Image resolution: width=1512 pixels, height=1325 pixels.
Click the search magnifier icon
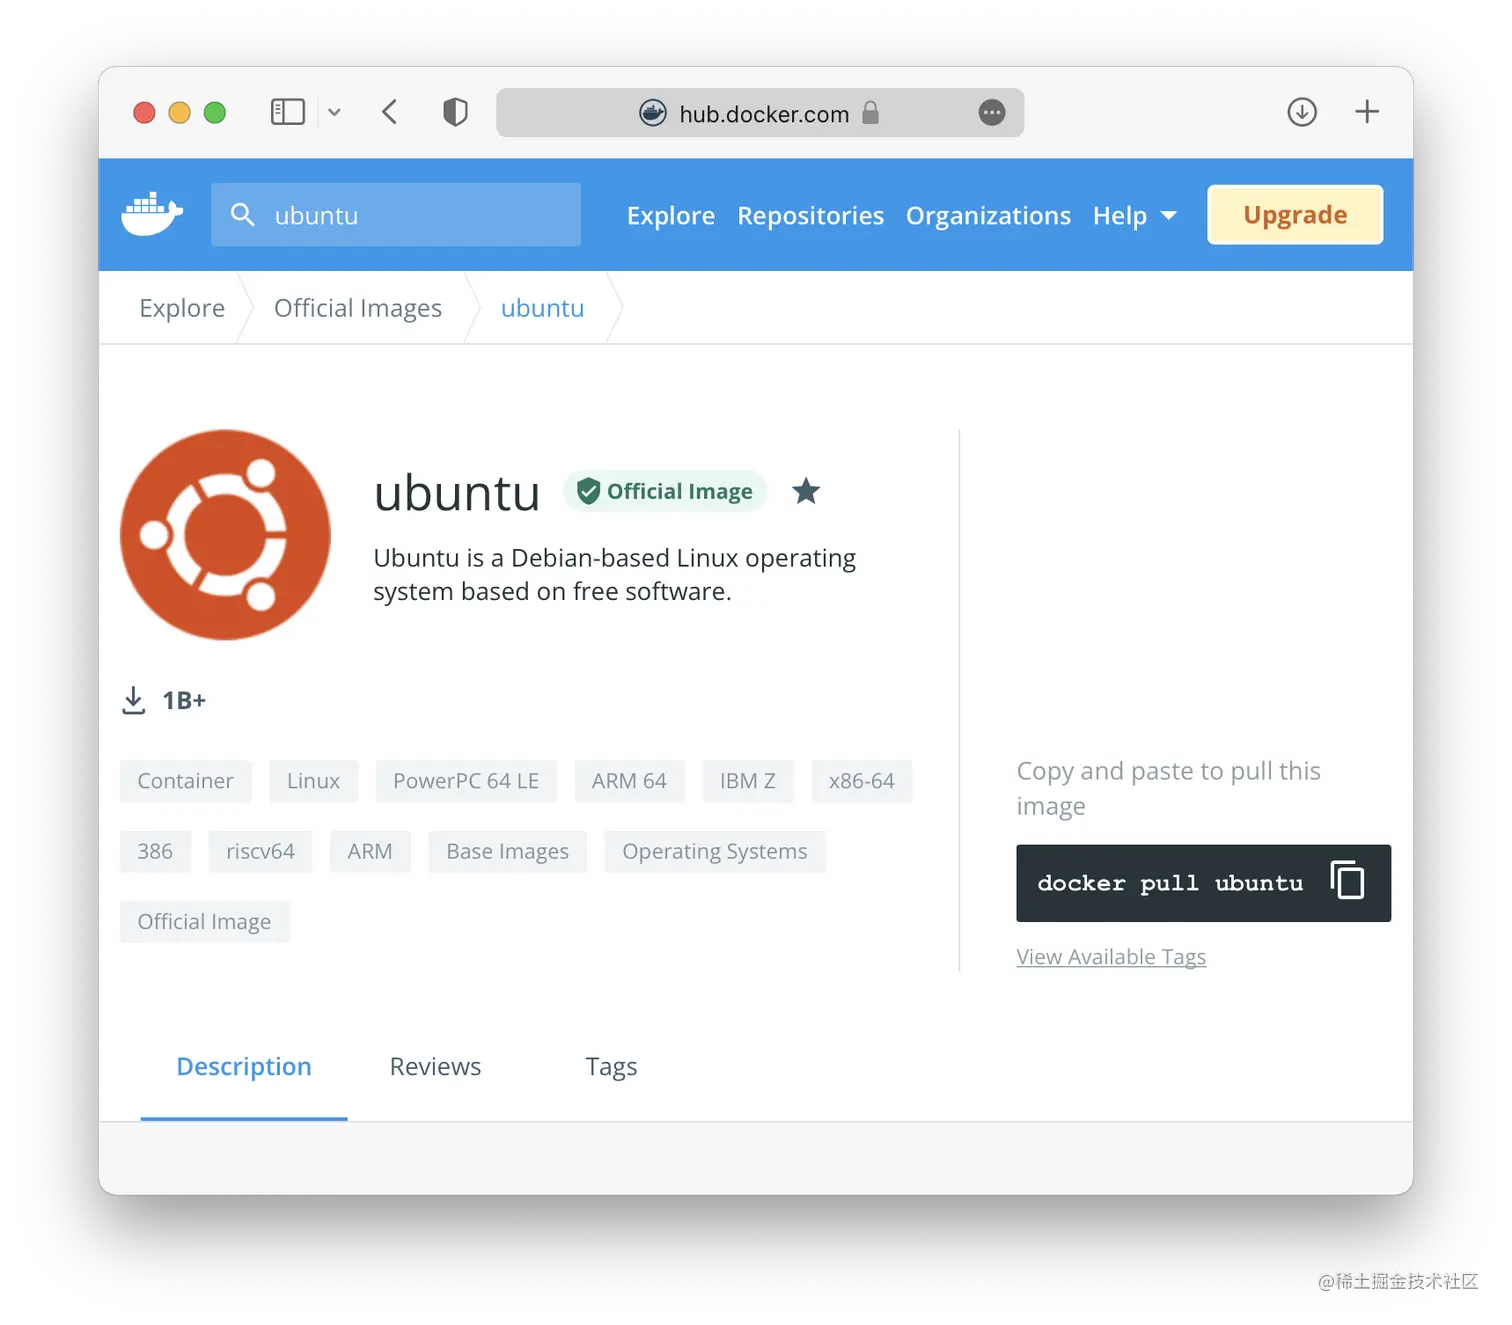pyautogui.click(x=242, y=214)
